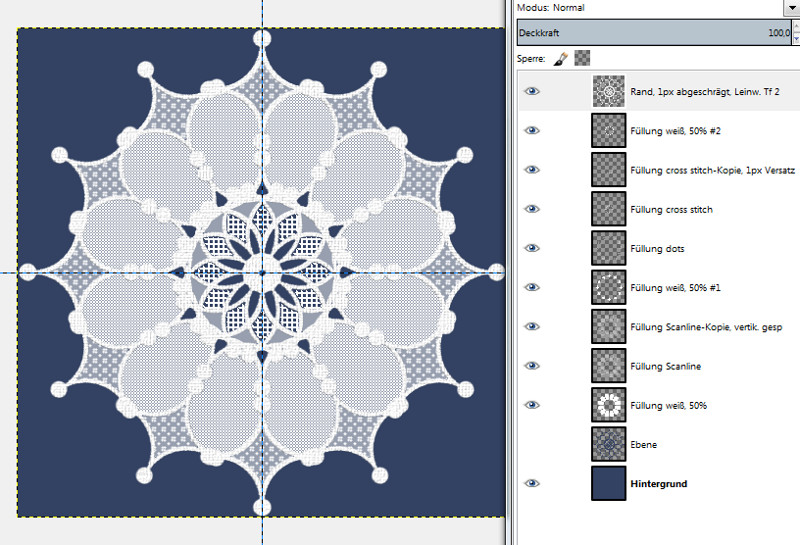800x545 pixels.
Task: Toggle visibility of 'Füllung Scanline' layer
Action: pos(532,366)
